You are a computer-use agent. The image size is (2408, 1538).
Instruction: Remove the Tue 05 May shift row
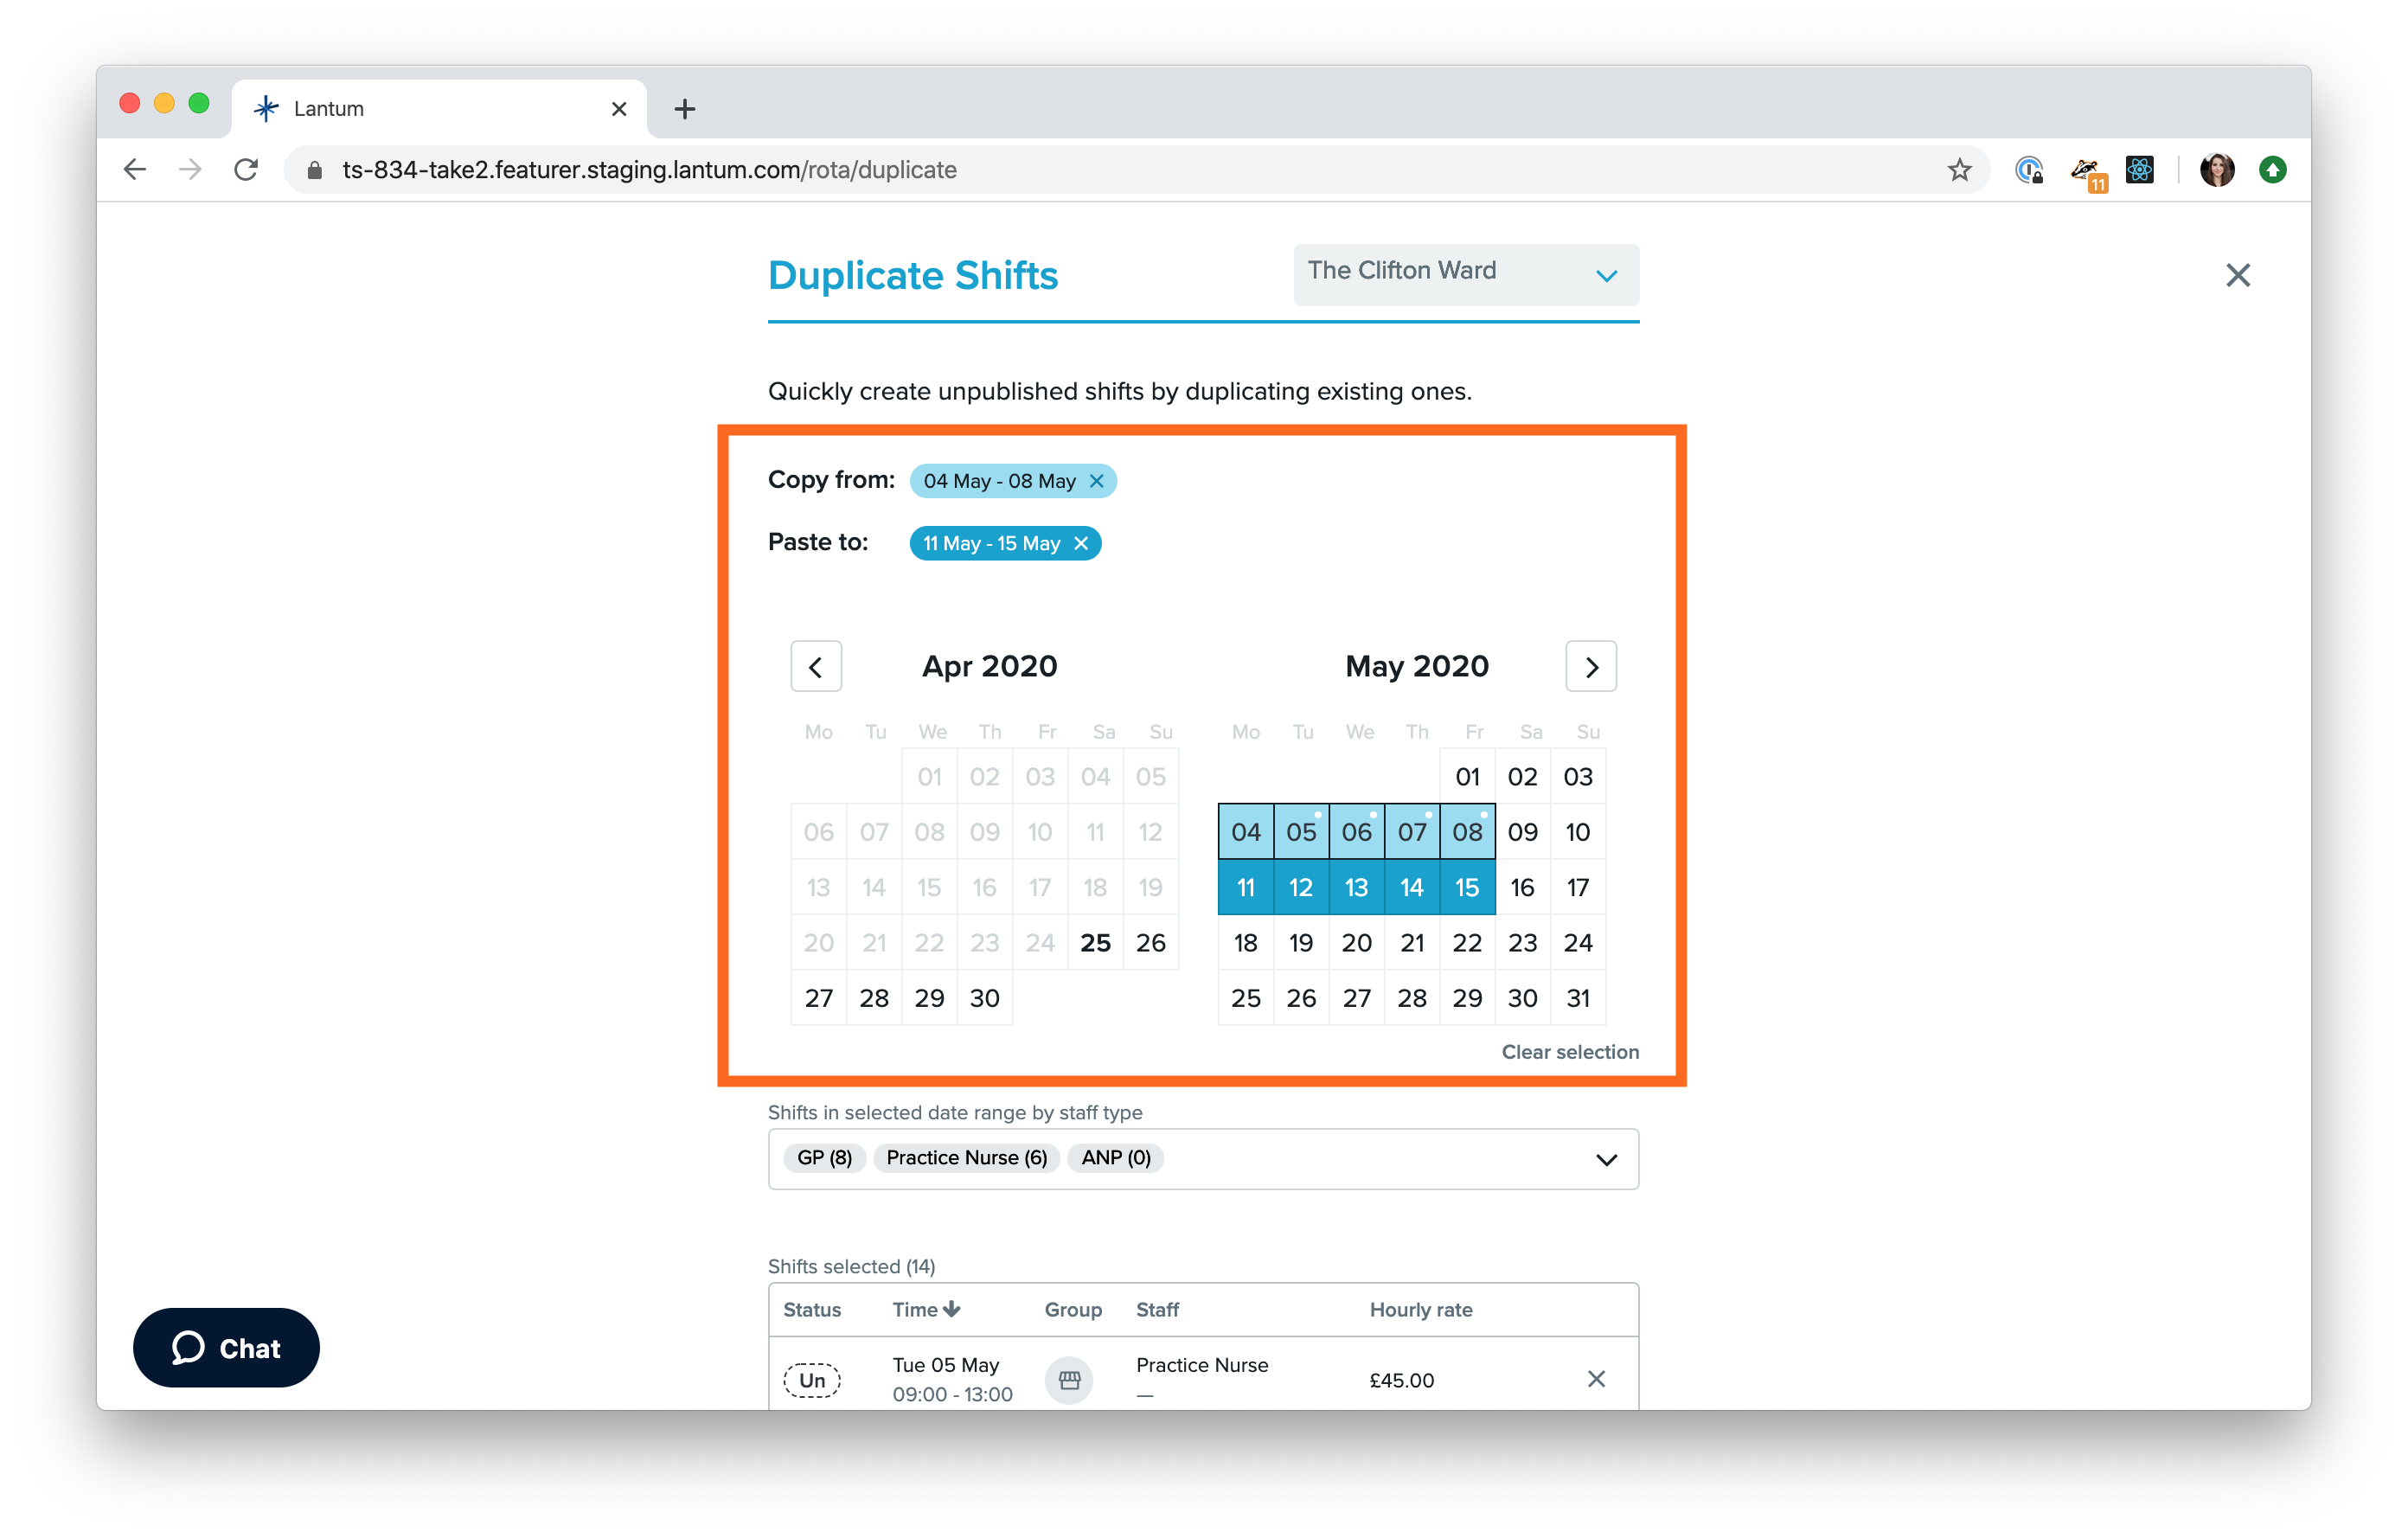point(1596,1379)
